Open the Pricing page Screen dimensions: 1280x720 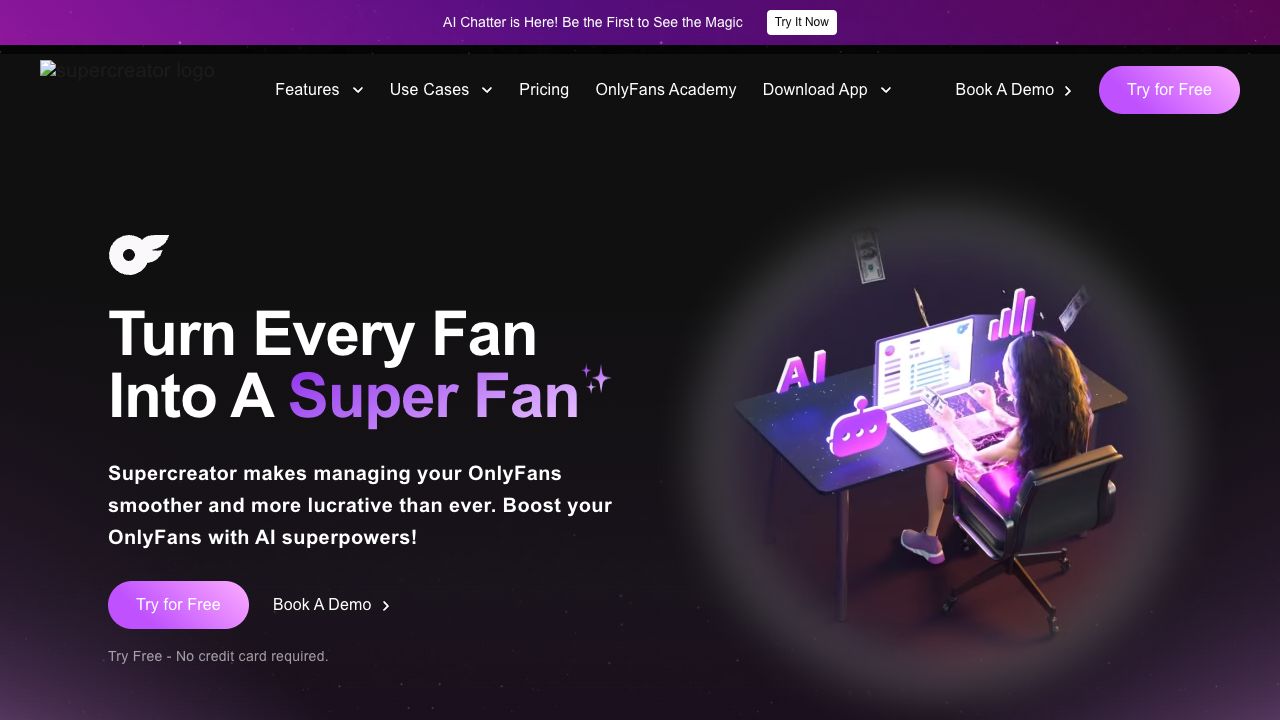click(544, 90)
